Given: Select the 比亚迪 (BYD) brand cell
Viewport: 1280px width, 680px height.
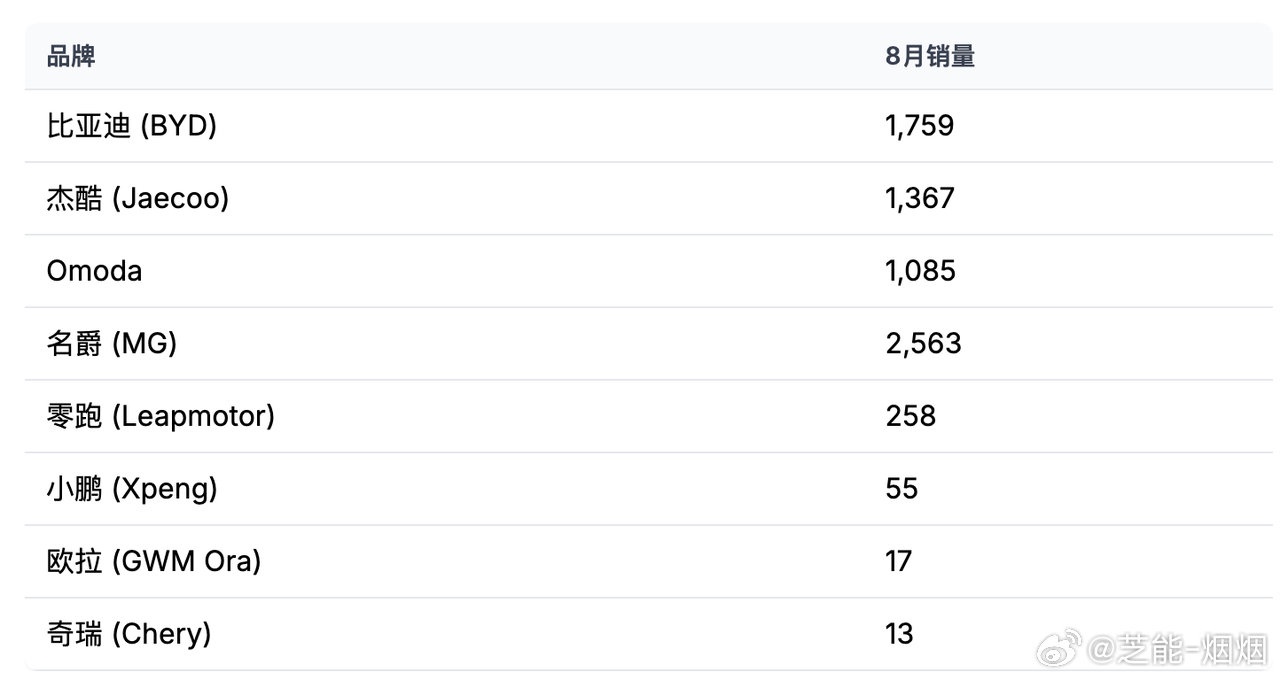Looking at the screenshot, I should [x=131, y=126].
